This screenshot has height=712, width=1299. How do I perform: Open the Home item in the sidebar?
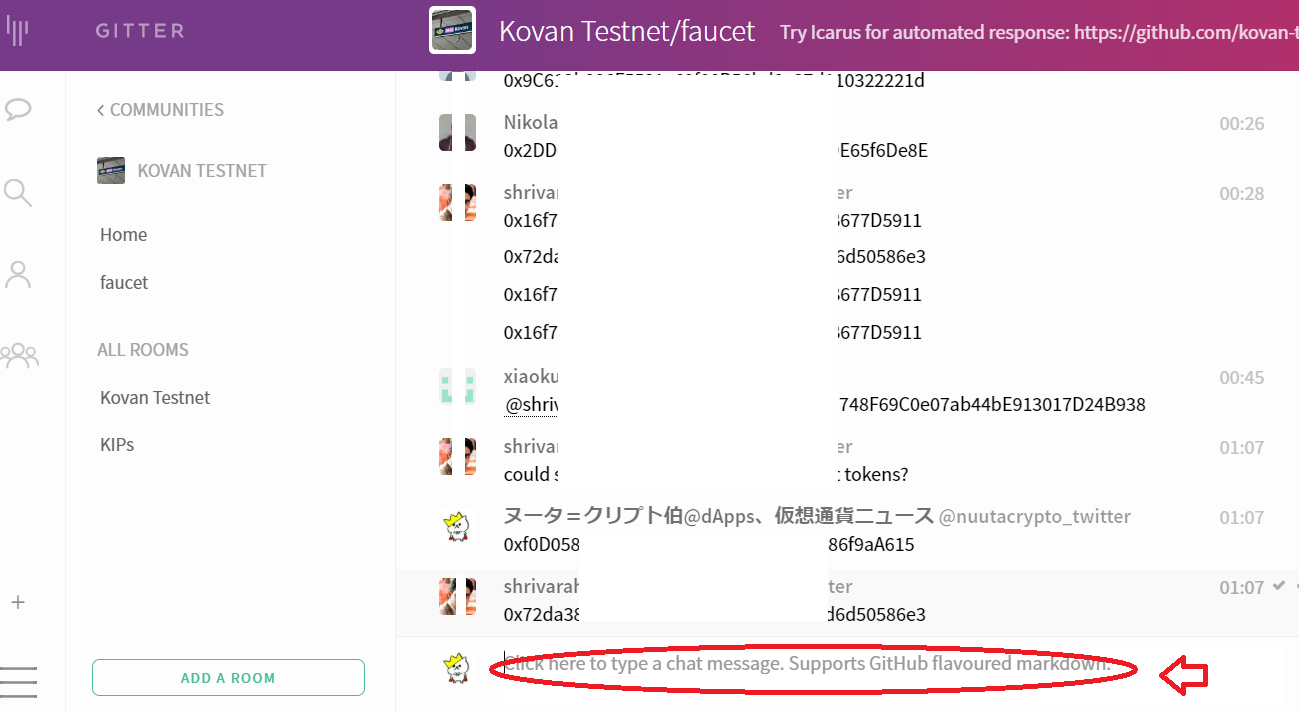[x=124, y=235]
